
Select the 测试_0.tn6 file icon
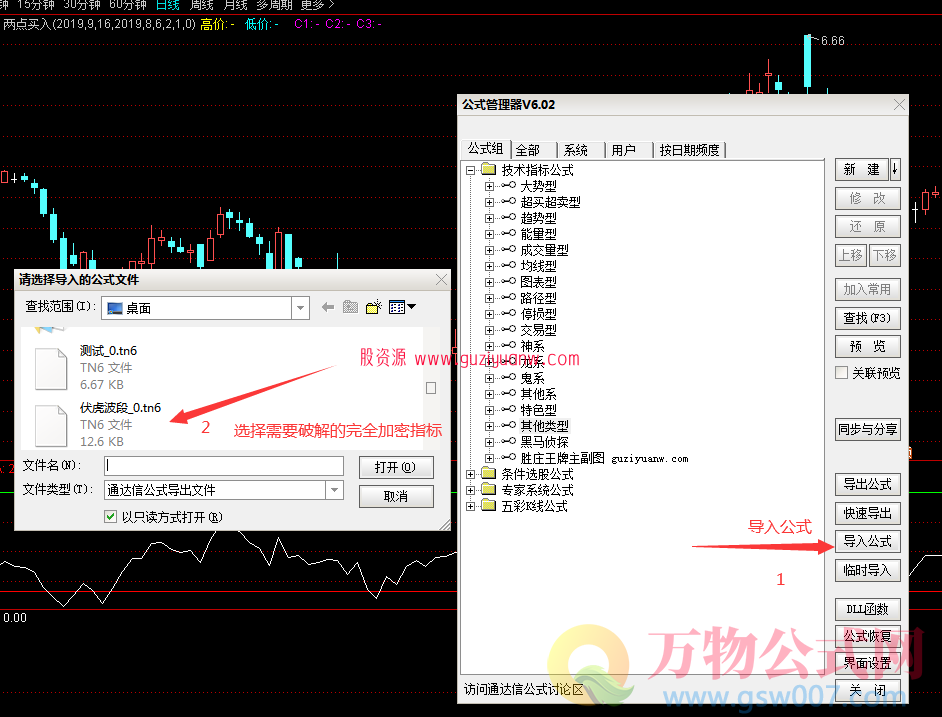[51, 367]
